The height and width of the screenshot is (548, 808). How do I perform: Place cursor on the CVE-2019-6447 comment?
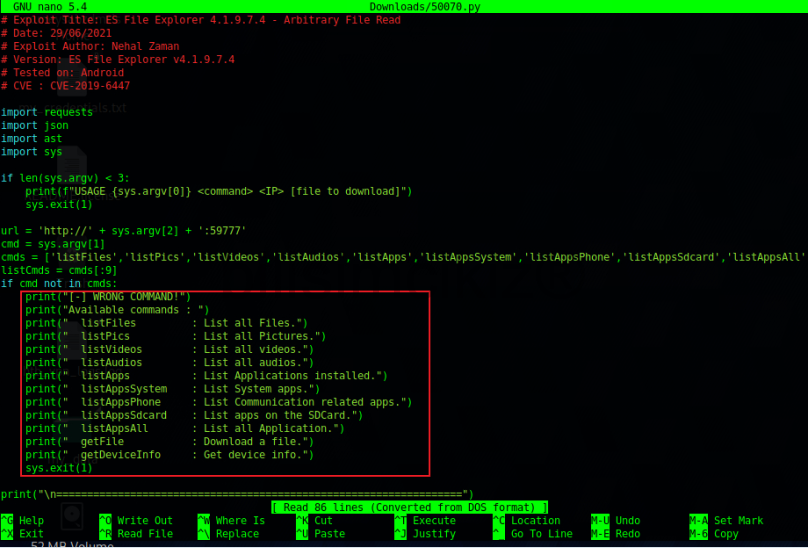click(x=65, y=86)
